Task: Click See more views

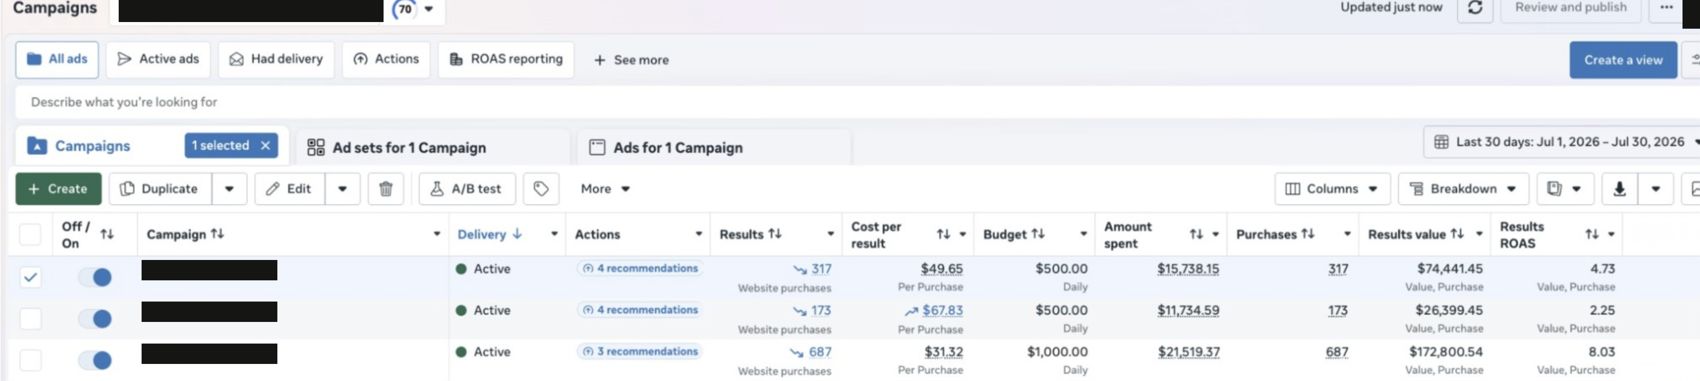Action: point(631,60)
